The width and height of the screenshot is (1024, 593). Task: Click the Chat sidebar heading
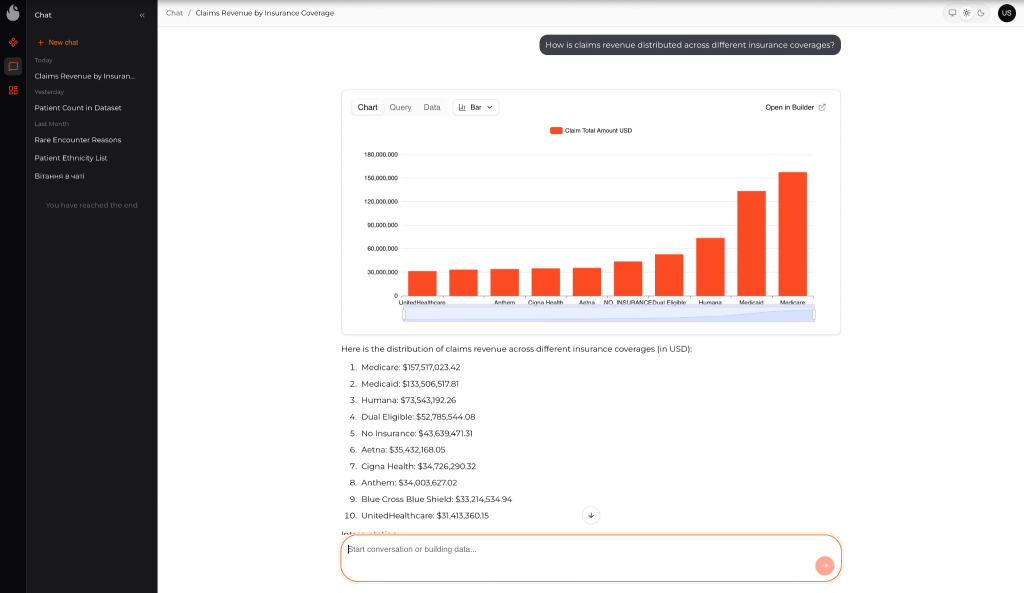[43, 15]
